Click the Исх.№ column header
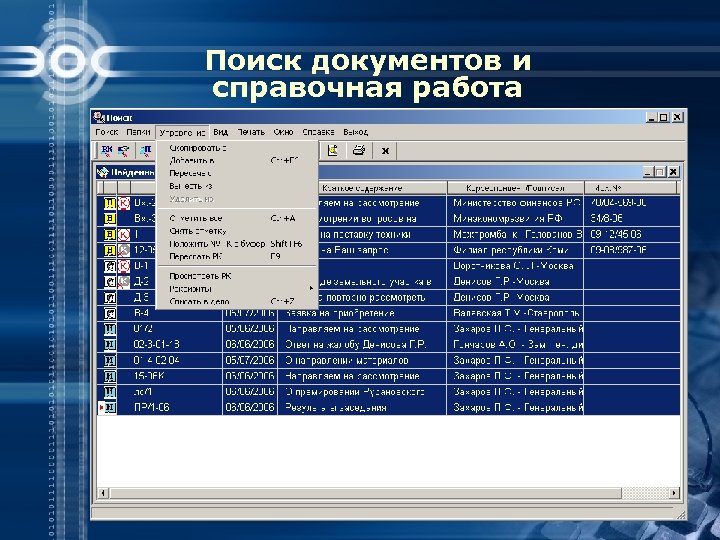Viewport: 720px width, 540px height. click(x=630, y=188)
